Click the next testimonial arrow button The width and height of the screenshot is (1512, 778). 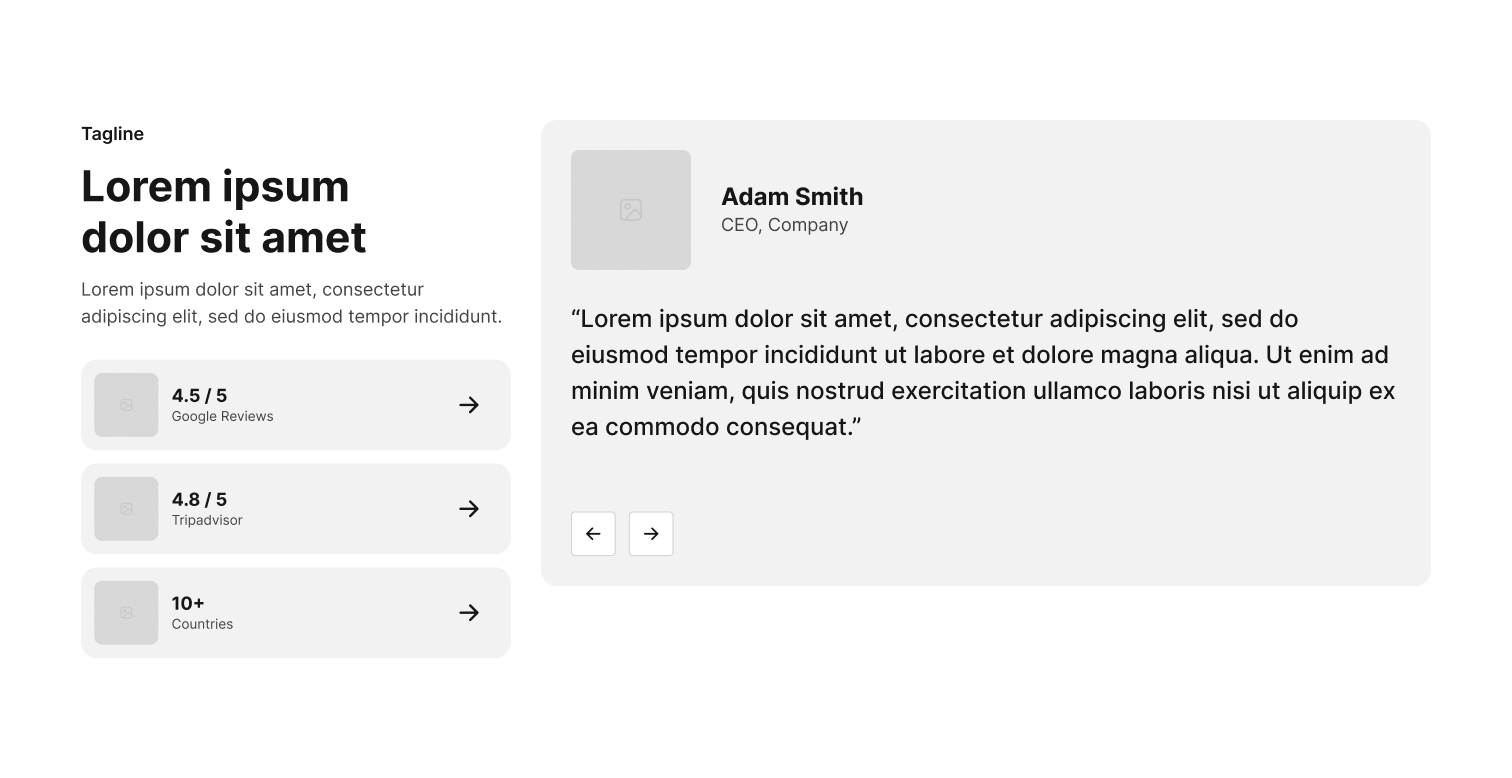(651, 534)
